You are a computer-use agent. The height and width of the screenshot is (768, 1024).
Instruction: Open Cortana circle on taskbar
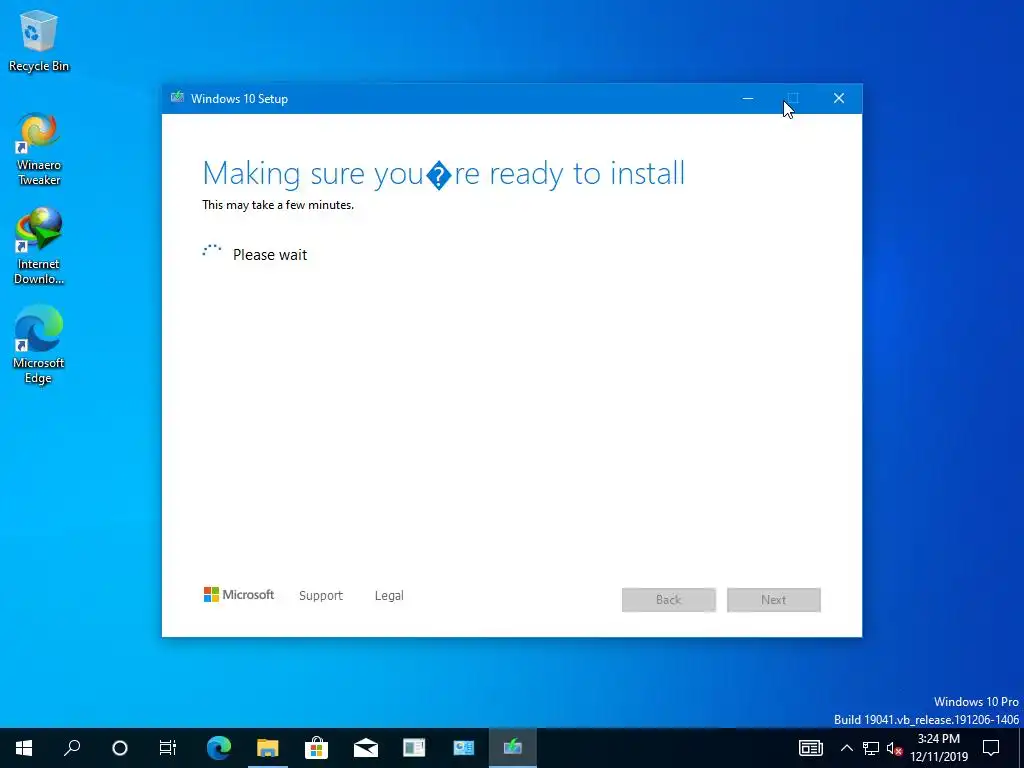pos(120,748)
